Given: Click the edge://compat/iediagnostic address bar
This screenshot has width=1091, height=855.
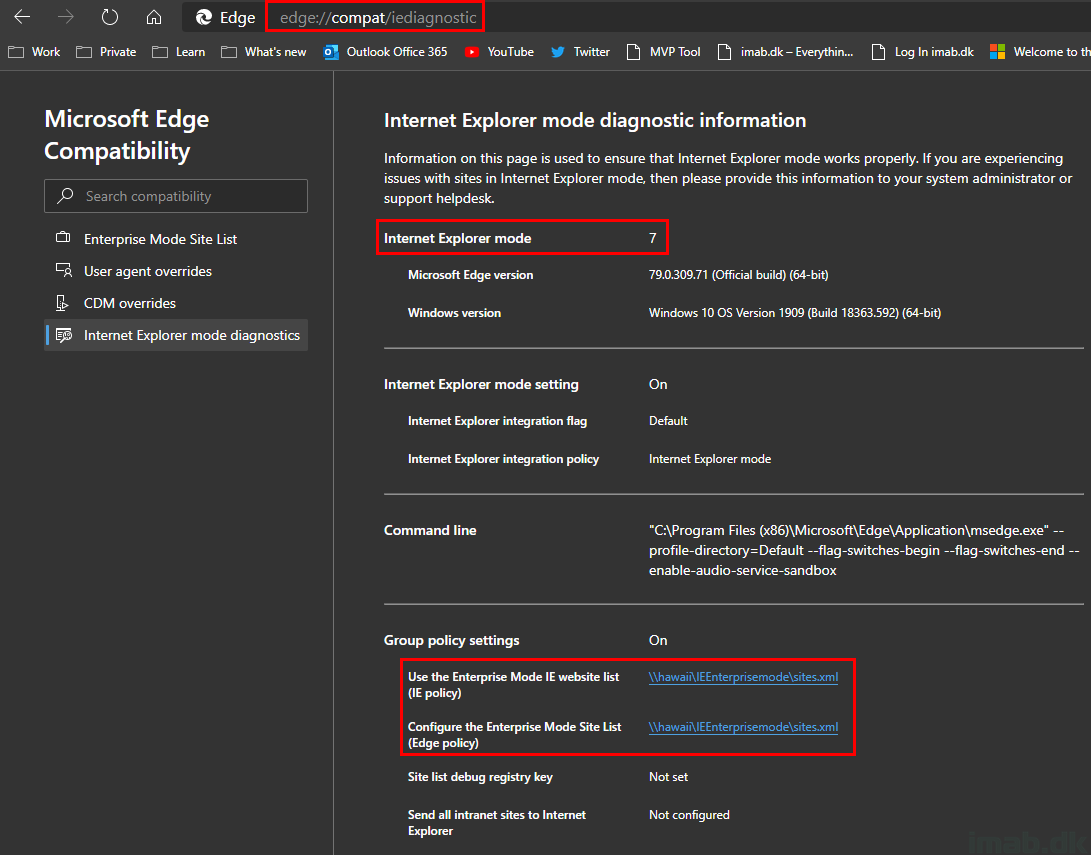Looking at the screenshot, I should click(378, 17).
